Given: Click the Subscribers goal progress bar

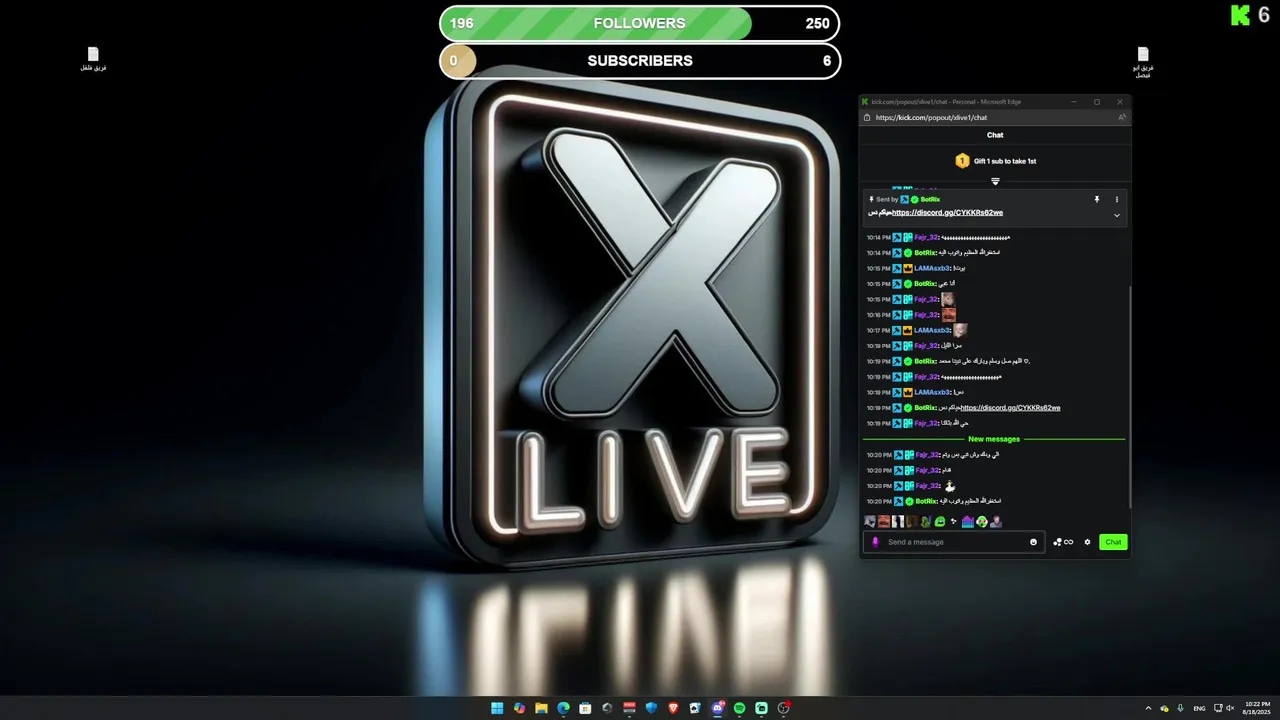Looking at the screenshot, I should click(640, 61).
